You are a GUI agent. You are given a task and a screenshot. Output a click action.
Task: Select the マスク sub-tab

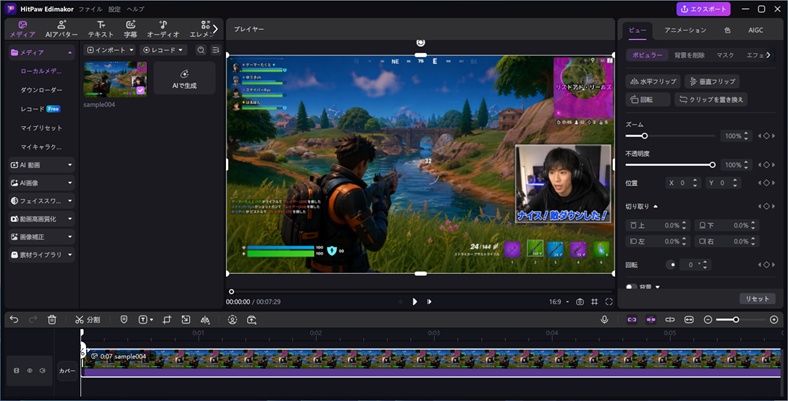tap(725, 55)
